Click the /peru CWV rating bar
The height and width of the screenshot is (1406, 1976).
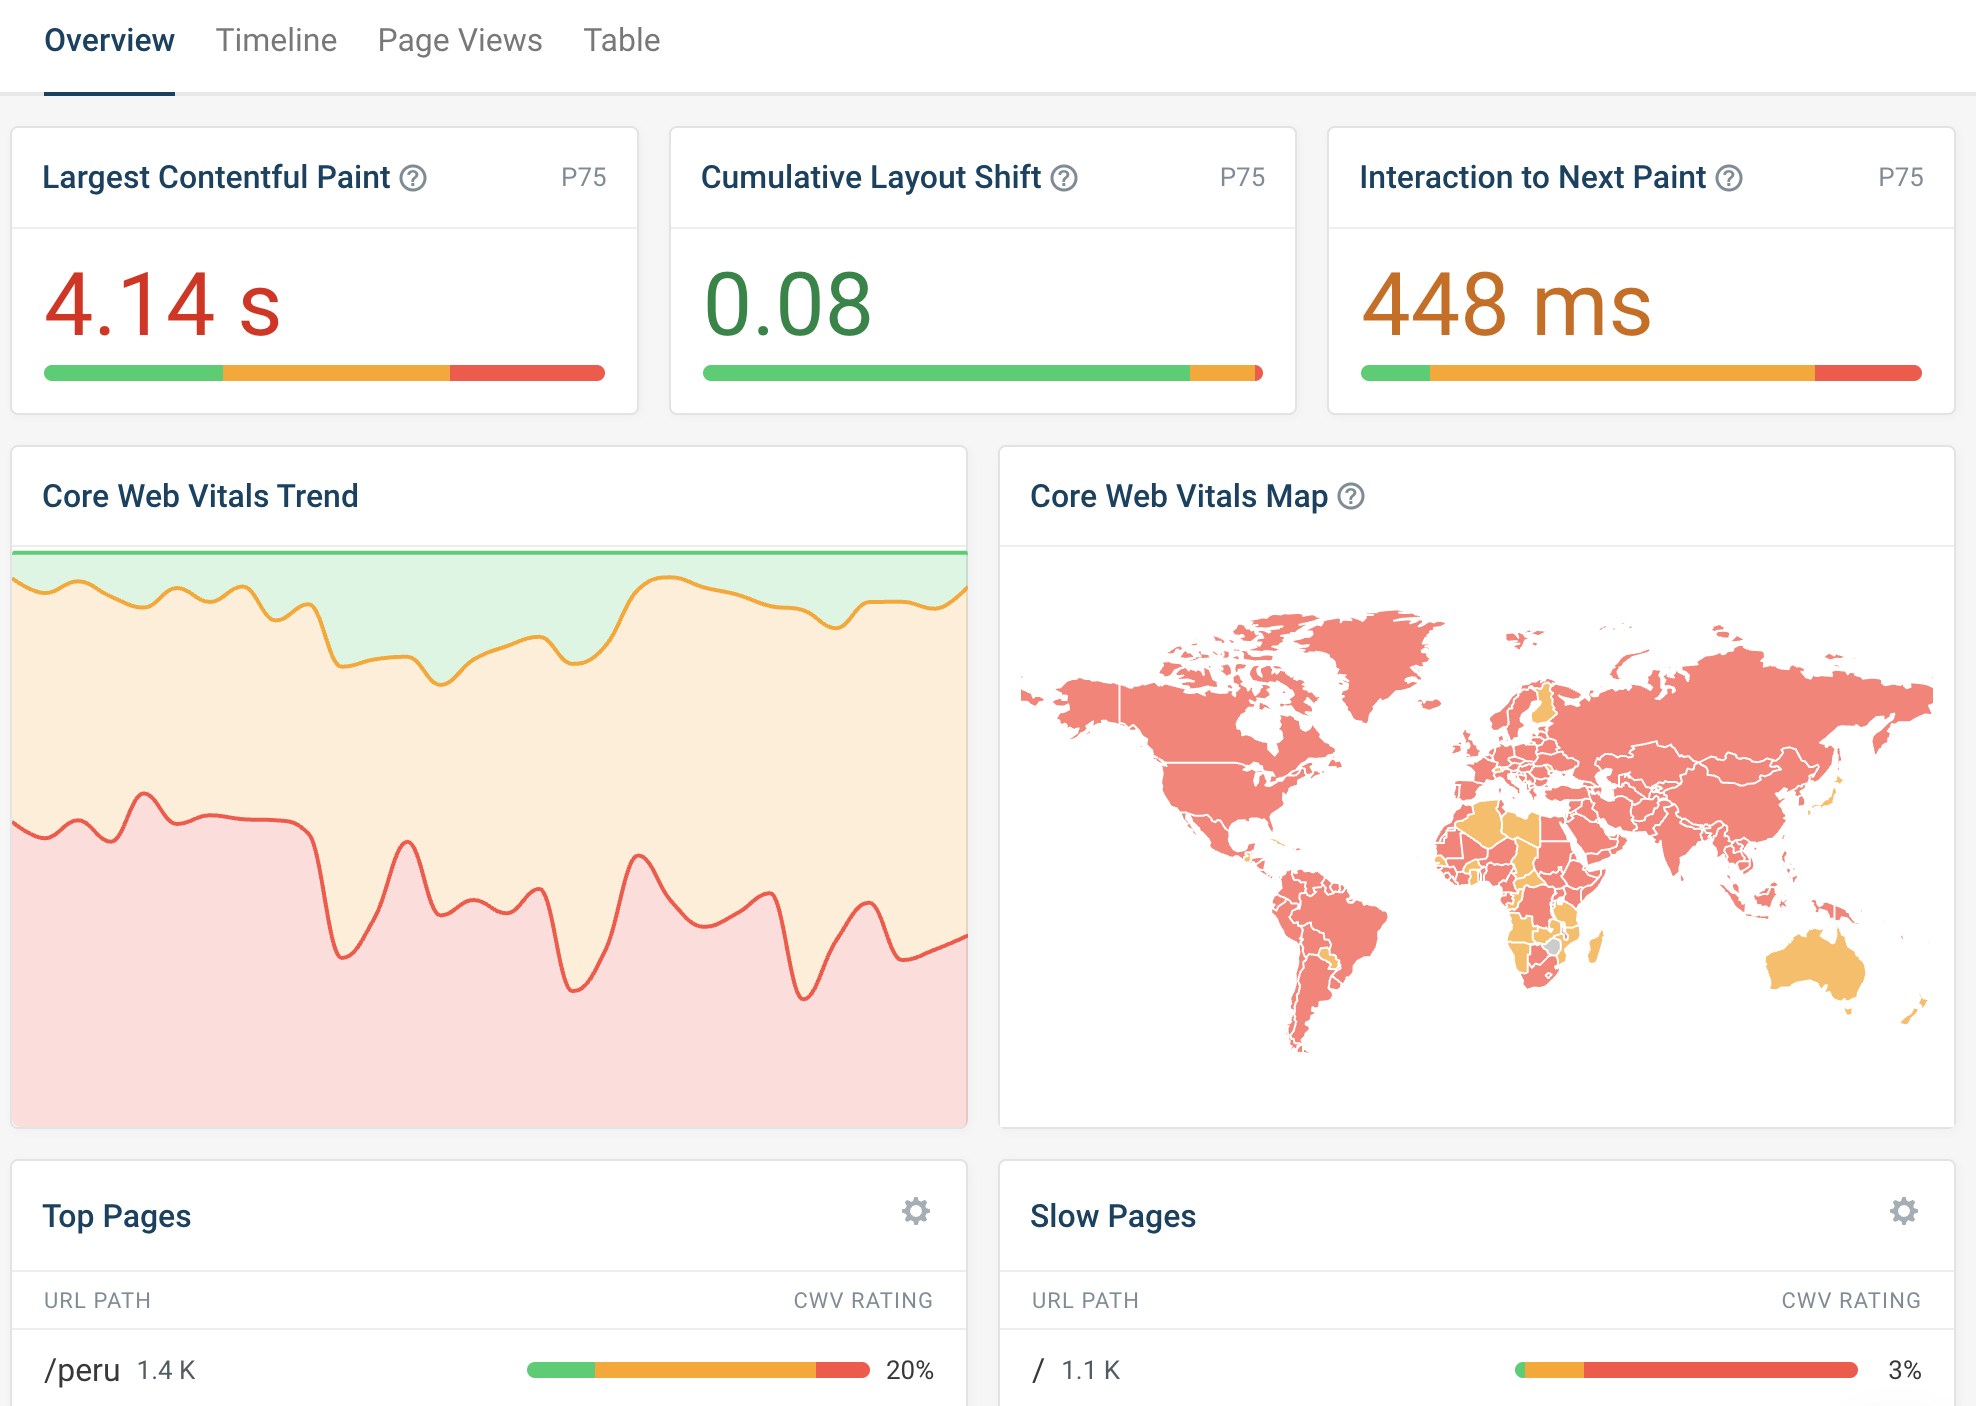point(698,1370)
